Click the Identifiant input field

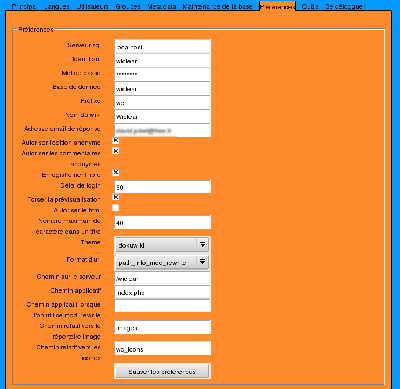click(162, 60)
